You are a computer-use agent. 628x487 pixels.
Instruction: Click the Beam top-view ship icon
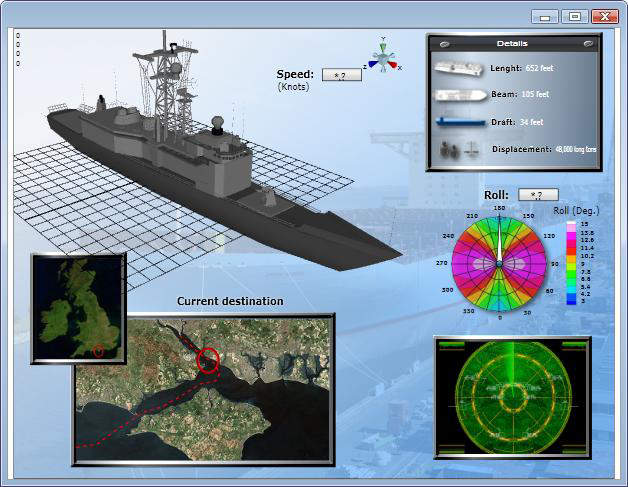pos(459,95)
